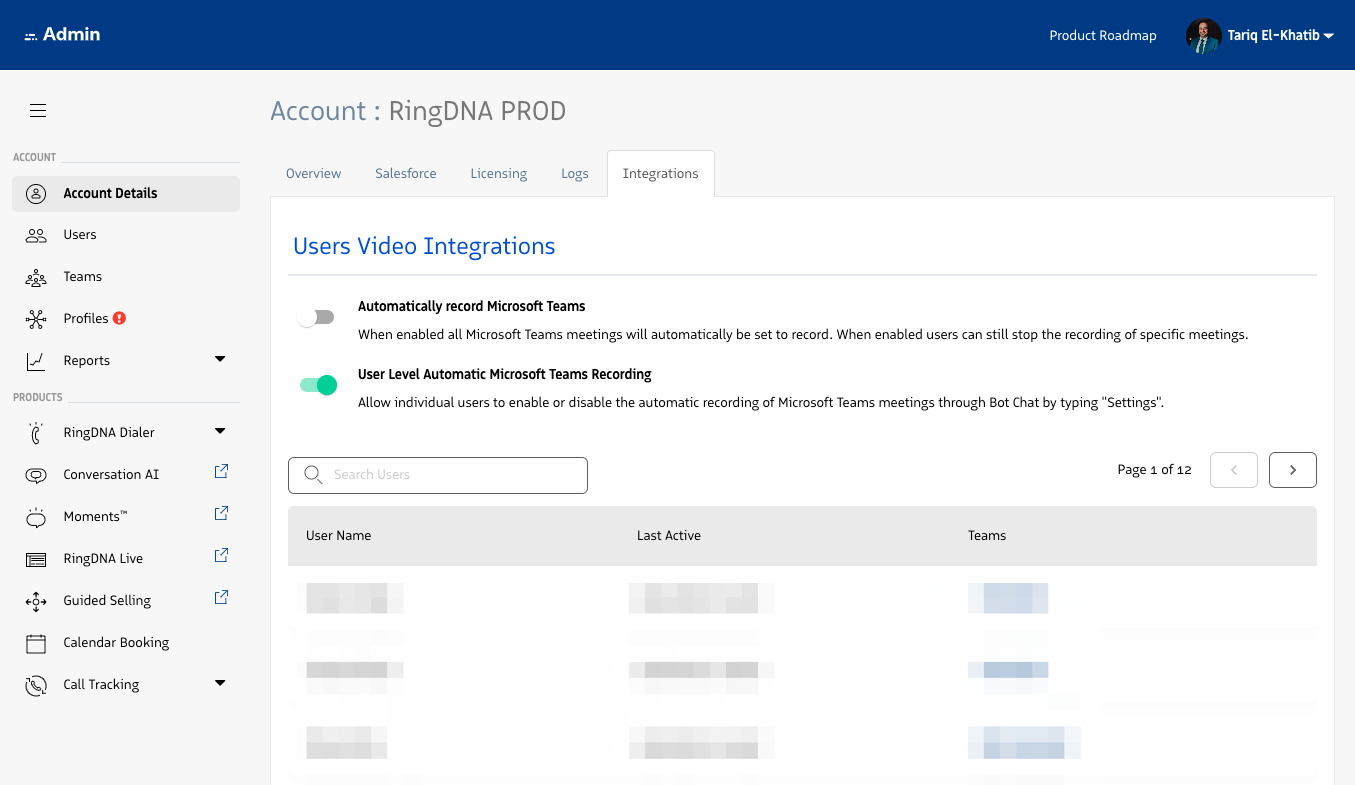
Task: Click the Guided Selling external link icon
Action: click(222, 597)
